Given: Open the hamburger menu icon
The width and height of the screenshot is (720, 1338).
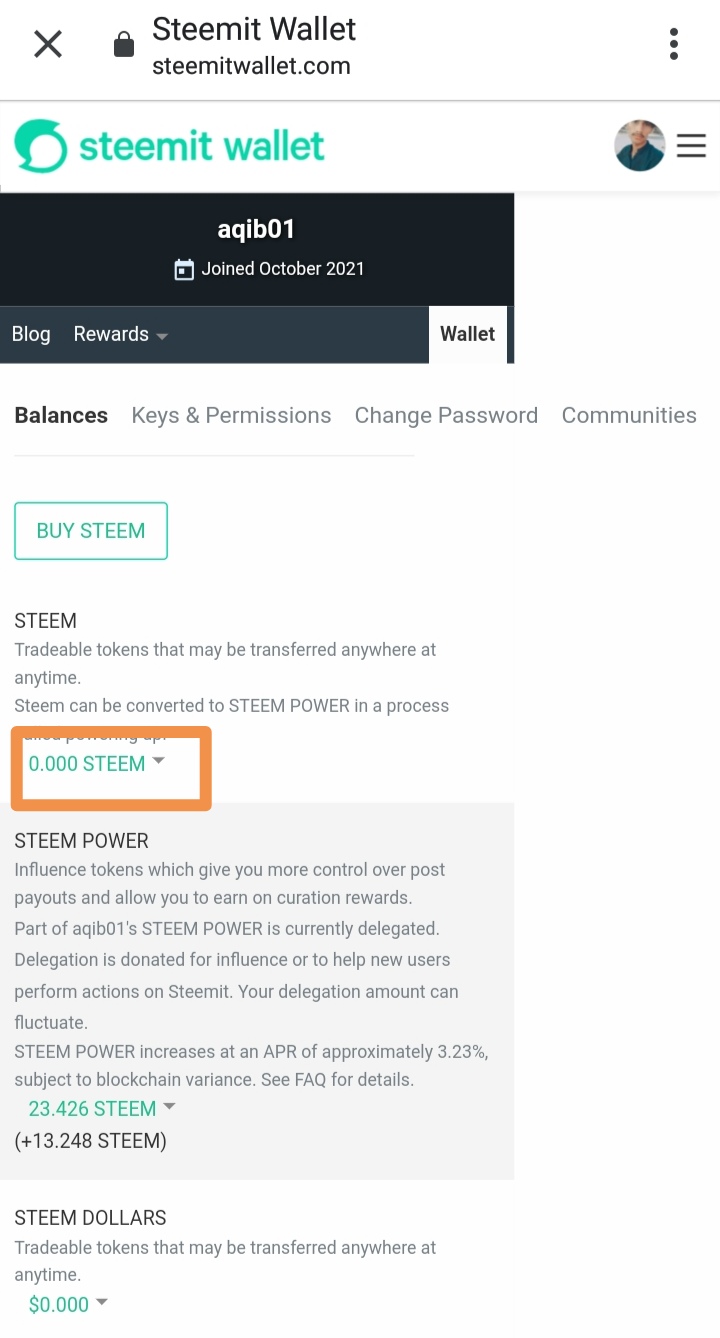Looking at the screenshot, I should [692, 146].
